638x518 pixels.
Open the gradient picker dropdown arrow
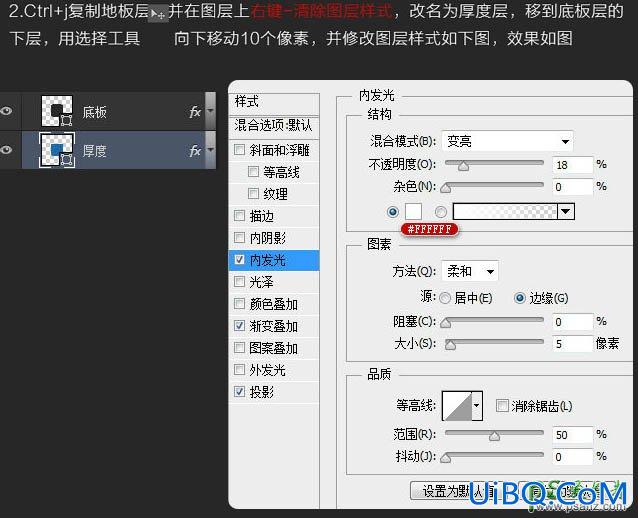coord(566,212)
